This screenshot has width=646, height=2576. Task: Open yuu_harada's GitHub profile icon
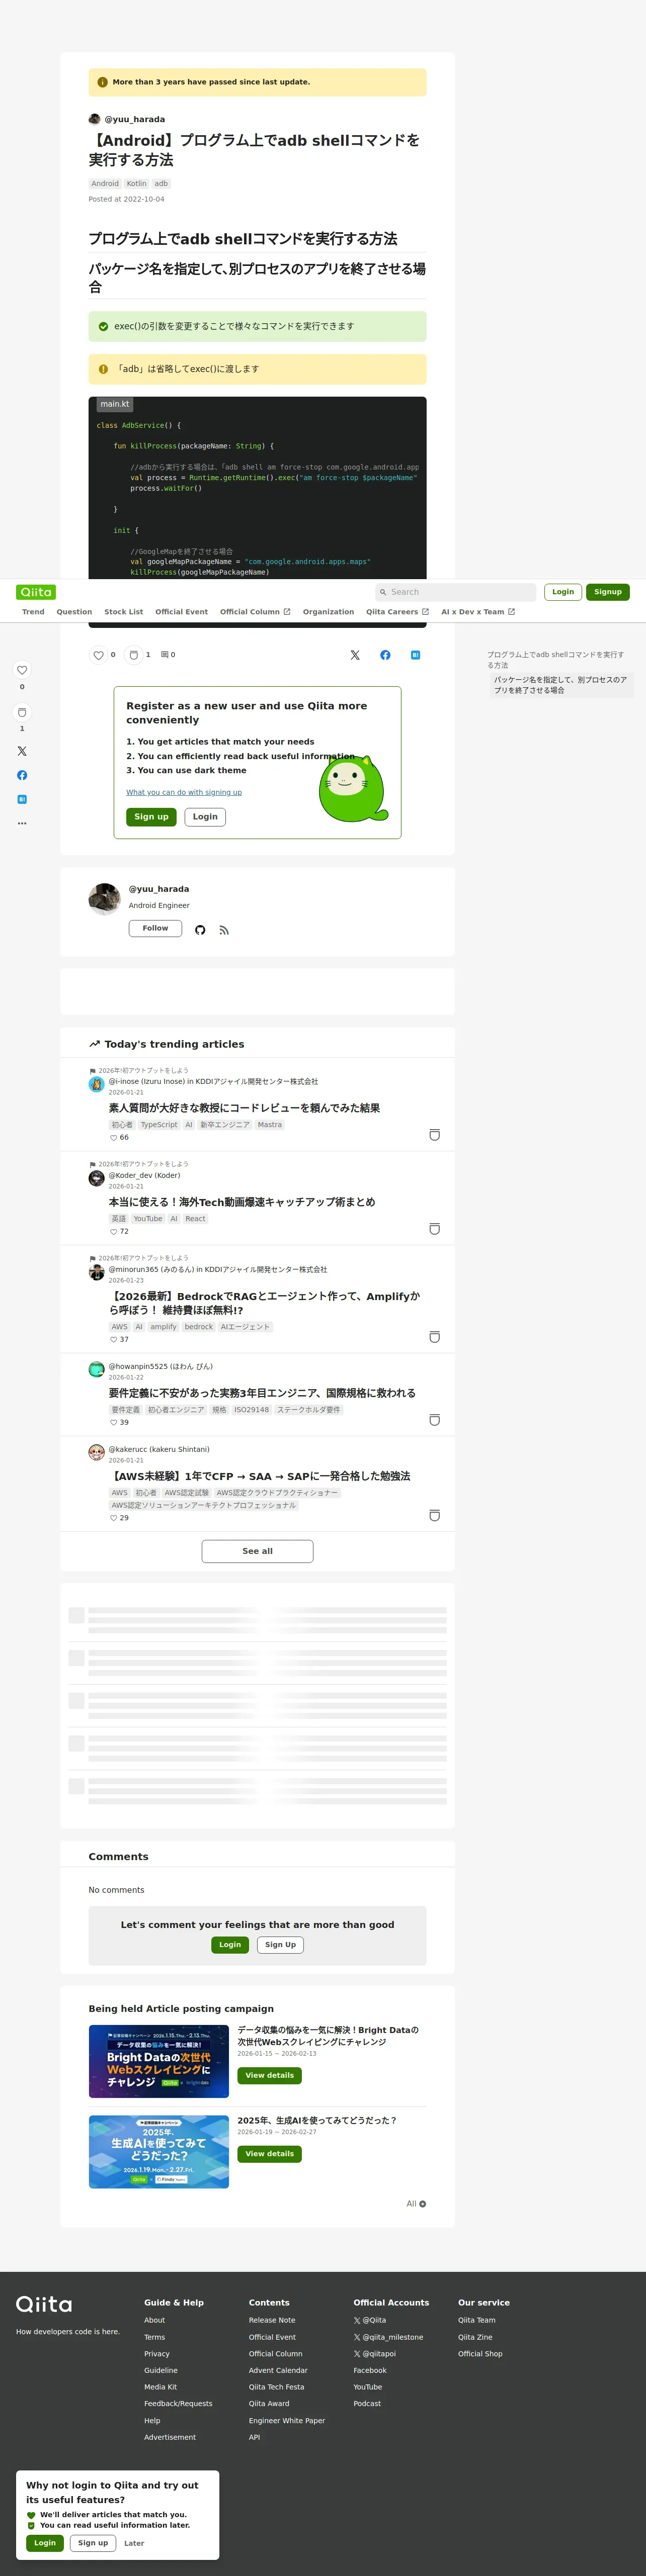[200, 930]
